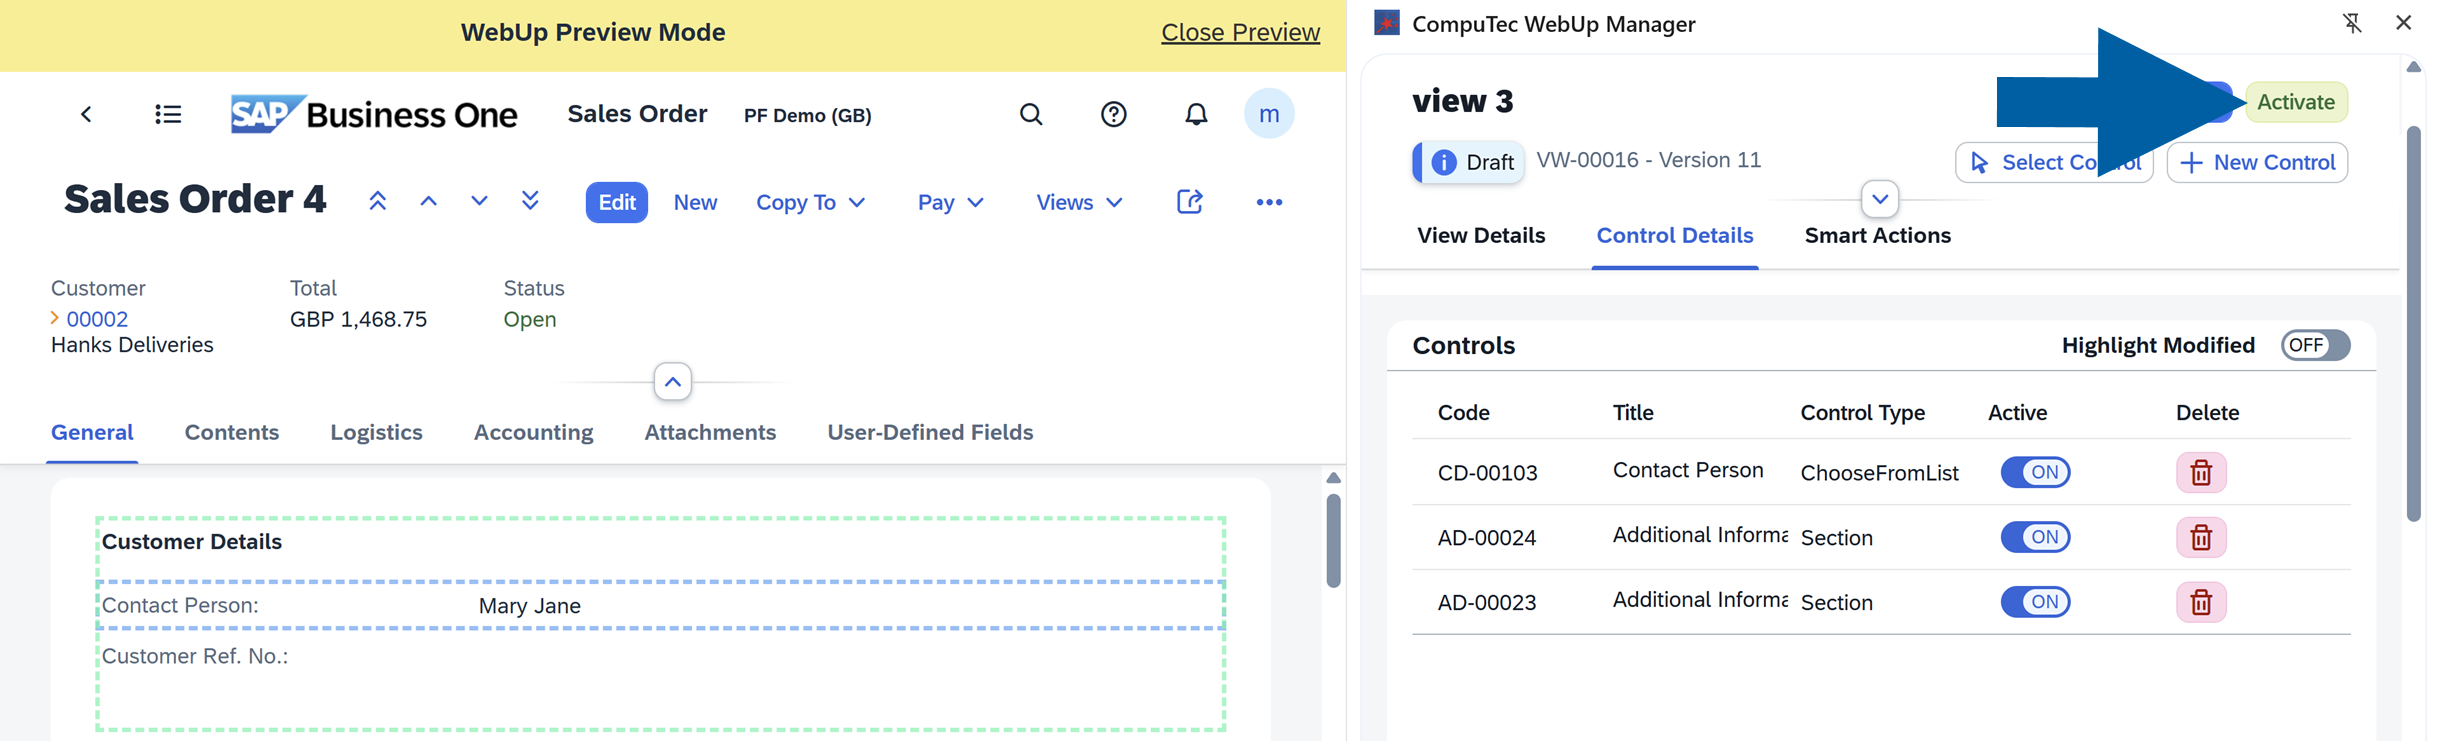
Task: Go to next record down arrow
Action: tap(480, 201)
